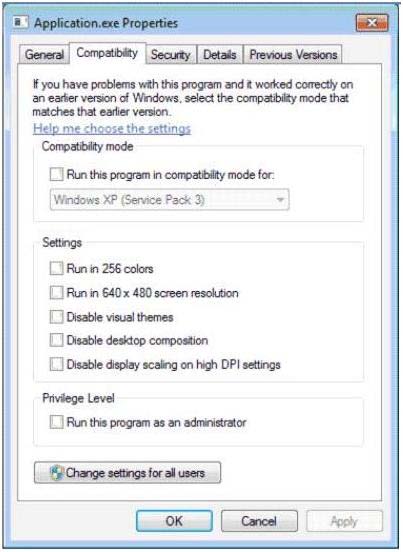This screenshot has width=403, height=552.
Task: Dismiss dialog with Cancel button
Action: coord(259,521)
